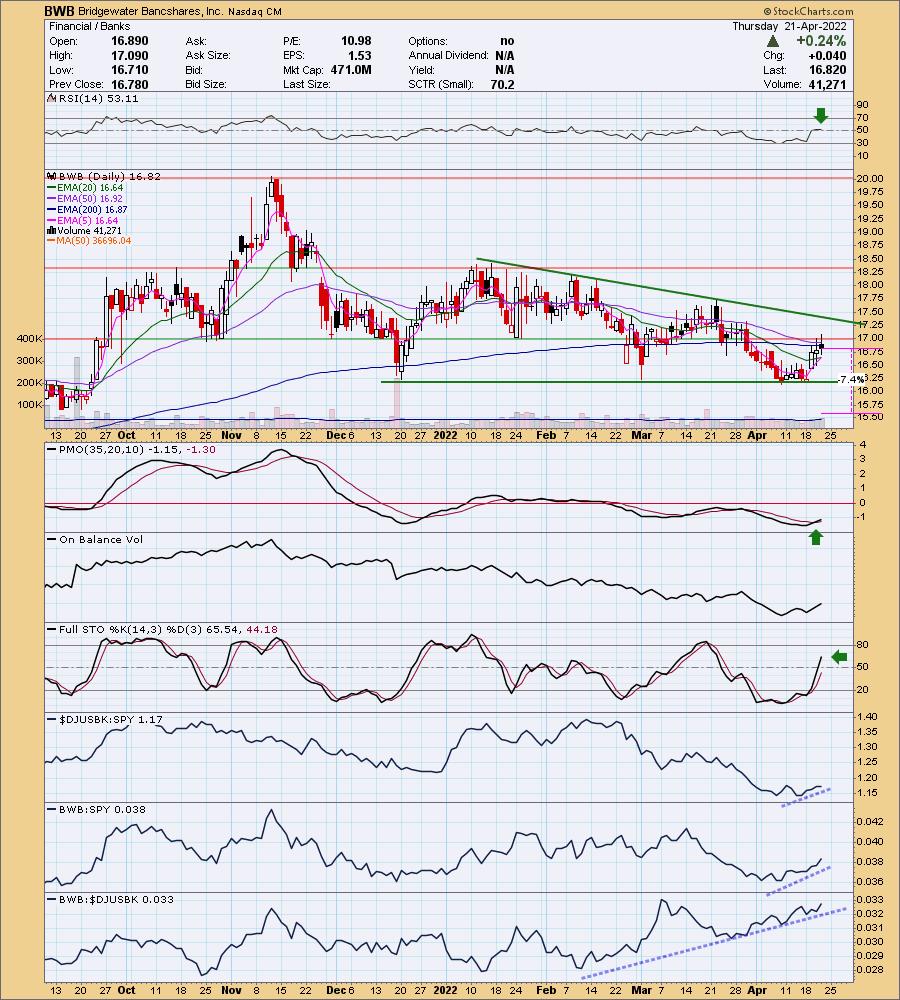
Task: Click the BWB ticker symbol in header
Action: tap(59, 11)
